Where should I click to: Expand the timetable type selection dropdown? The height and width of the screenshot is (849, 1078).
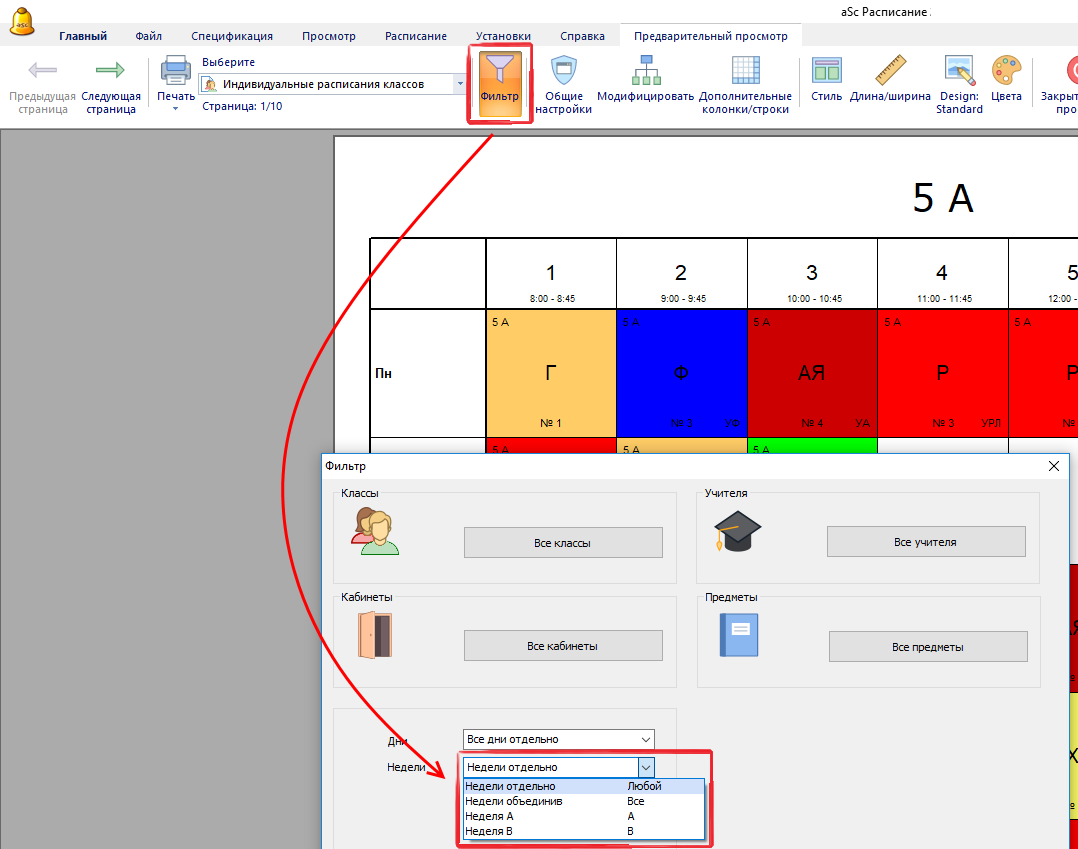pyautogui.click(x=460, y=85)
